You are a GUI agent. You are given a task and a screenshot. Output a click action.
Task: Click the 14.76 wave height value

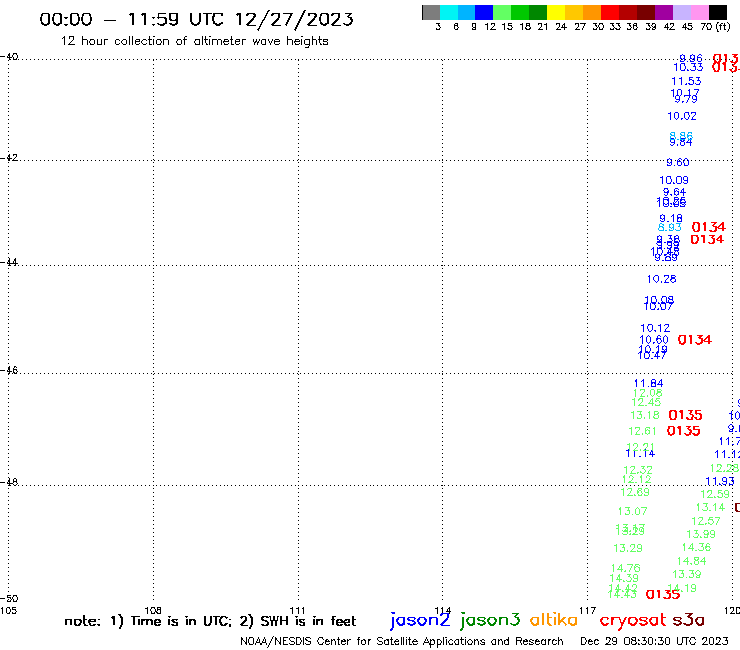pyautogui.click(x=625, y=568)
